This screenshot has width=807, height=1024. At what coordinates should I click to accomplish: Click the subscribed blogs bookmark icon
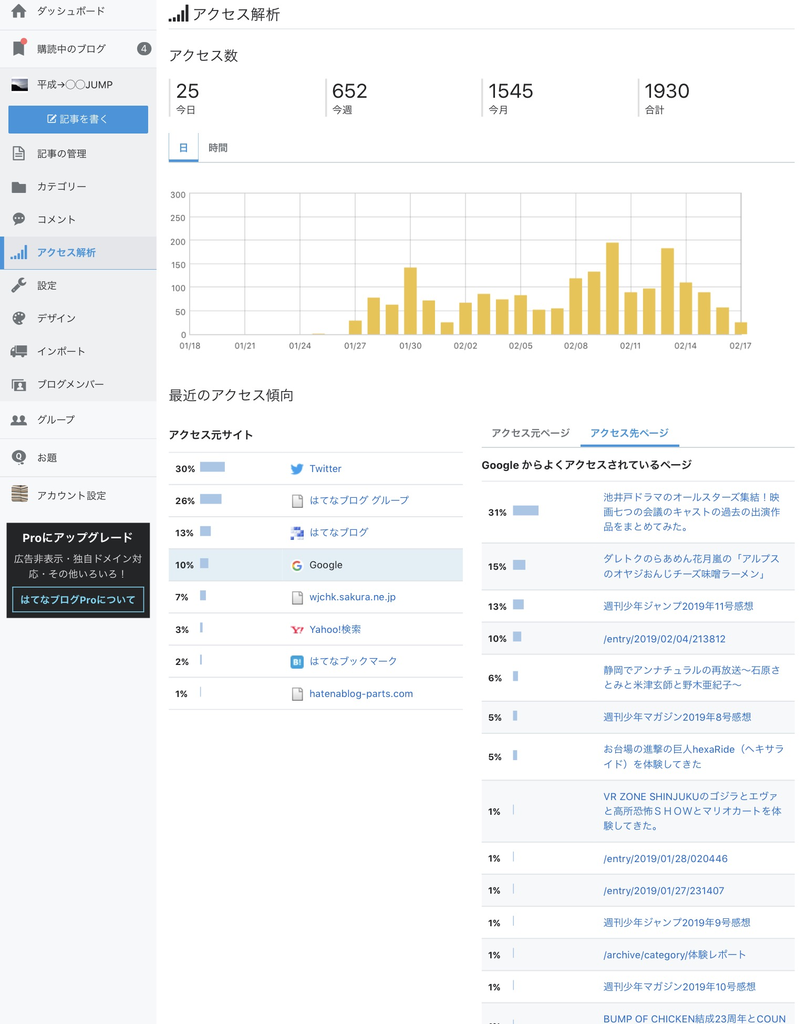tap(19, 48)
